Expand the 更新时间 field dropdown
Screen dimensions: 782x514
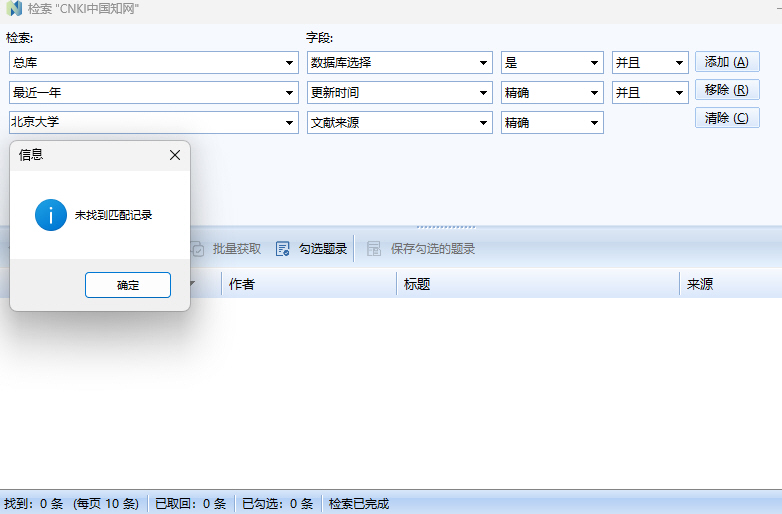pos(484,93)
